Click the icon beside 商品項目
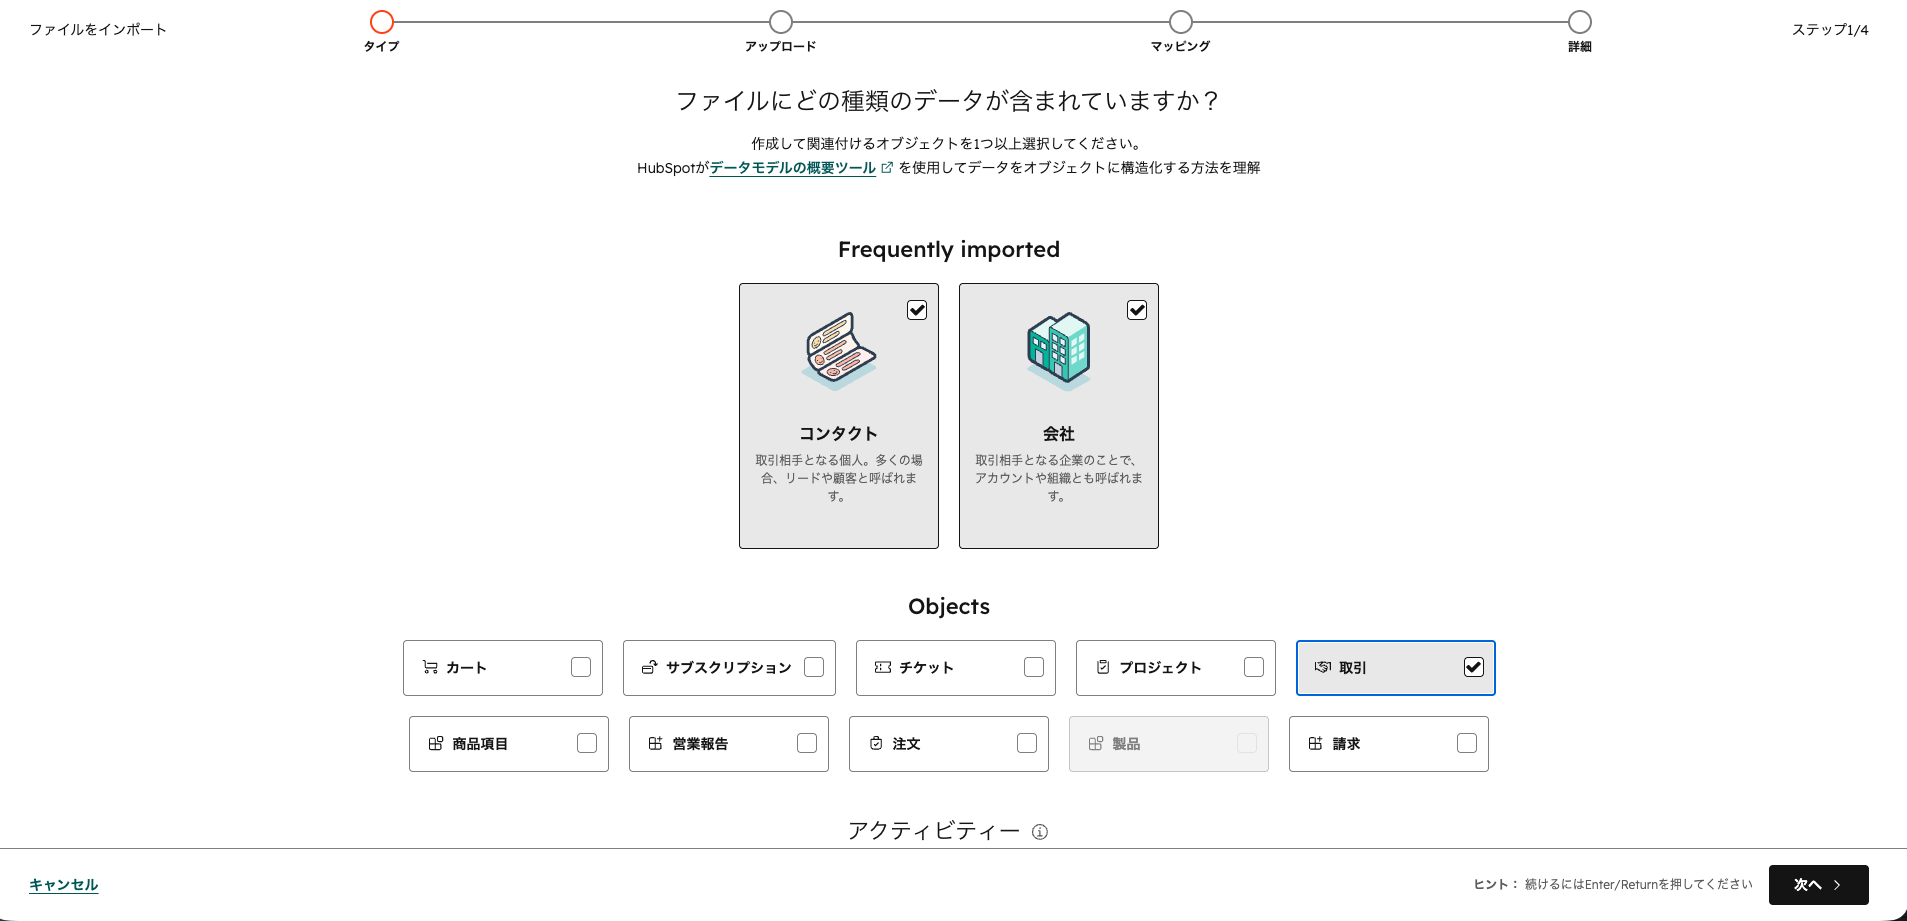1907x921 pixels. (x=436, y=743)
